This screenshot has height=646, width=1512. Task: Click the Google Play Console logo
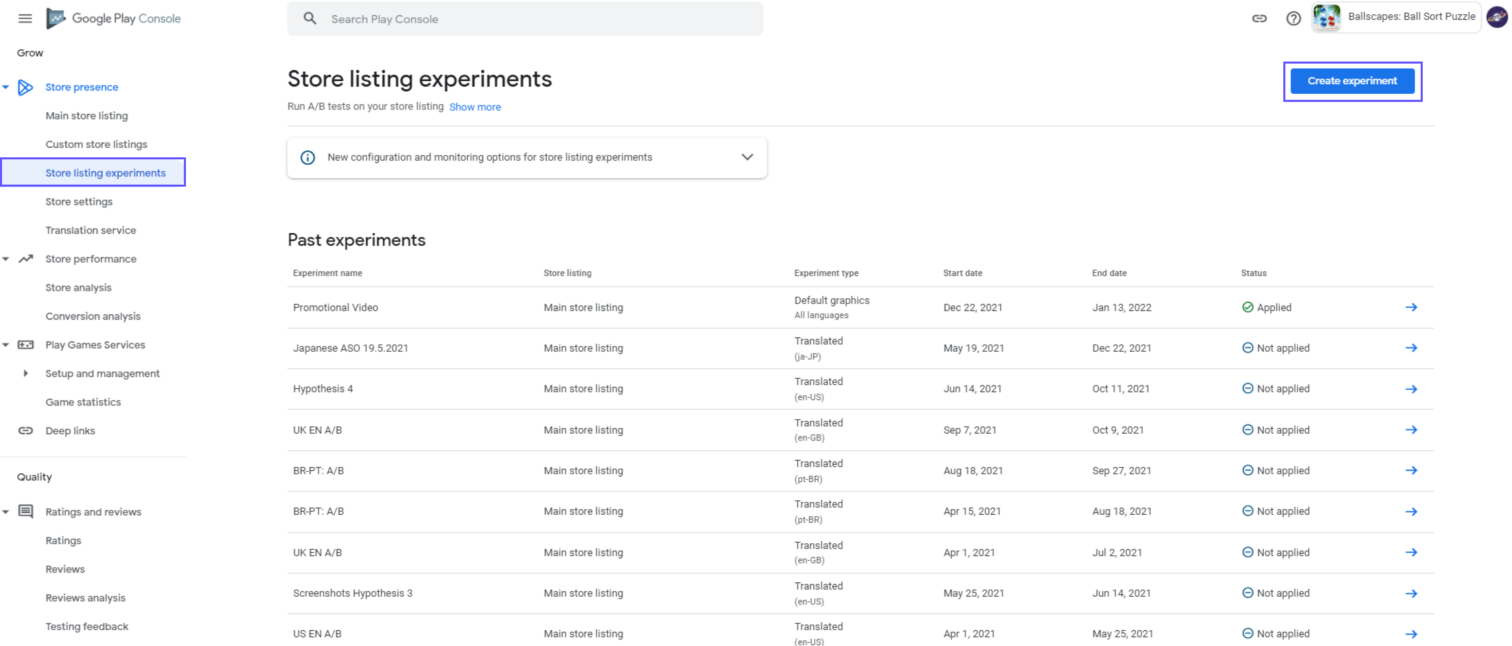point(113,18)
